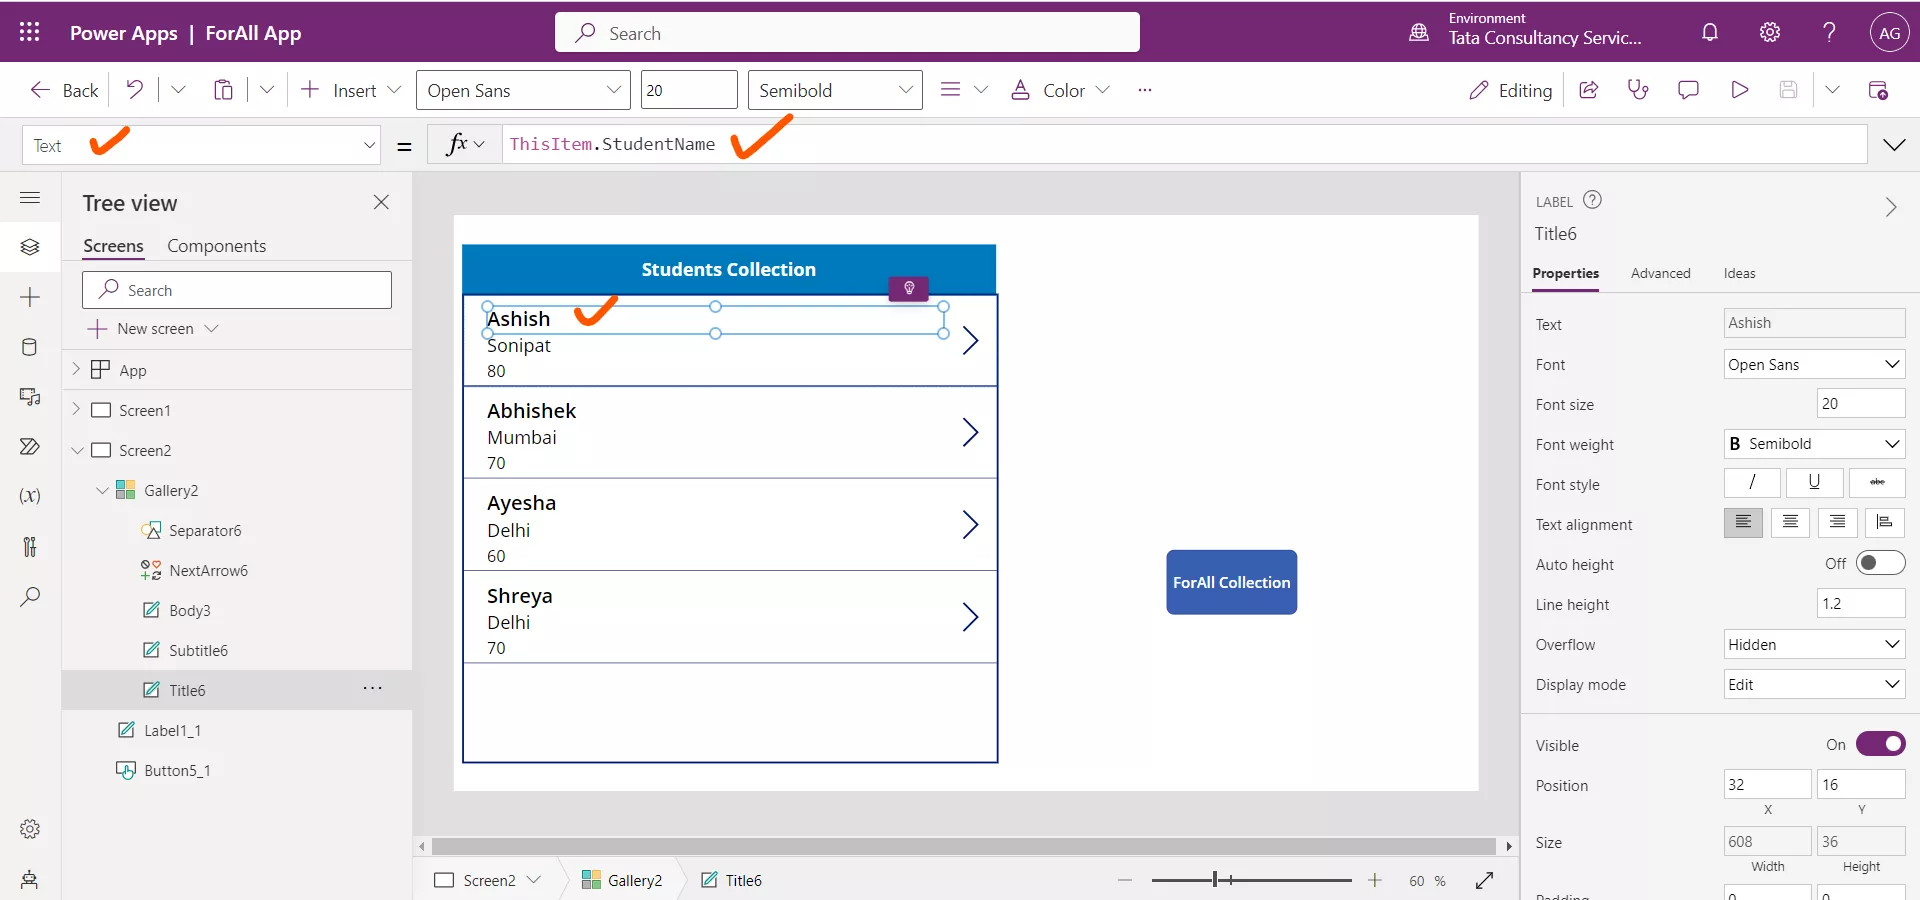This screenshot has height=900, width=1920.
Task: Toggle italic font style
Action: (x=1751, y=483)
